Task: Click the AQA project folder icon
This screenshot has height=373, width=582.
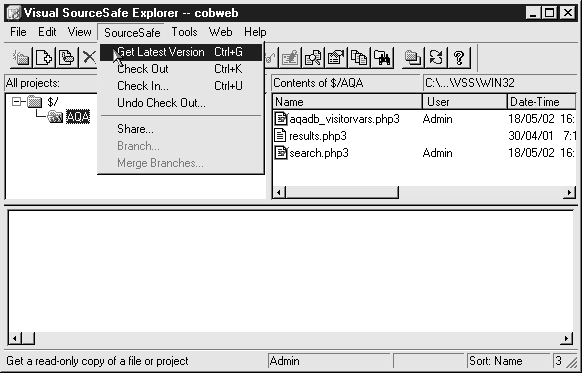Action: 55,117
